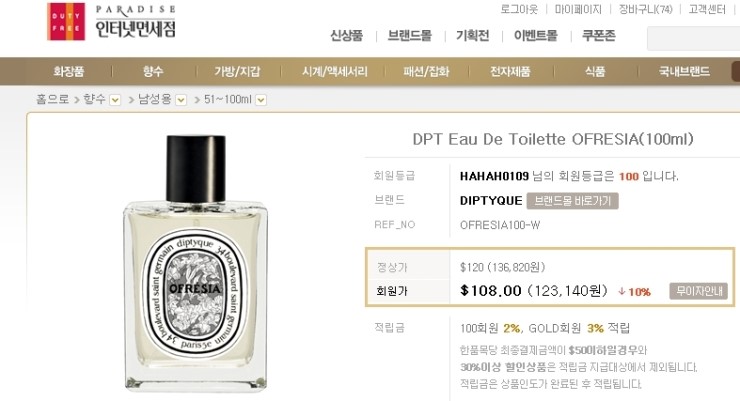Click the 브랜드몰 바로가기 button
Screen dimensions: 740x401
coord(572,201)
